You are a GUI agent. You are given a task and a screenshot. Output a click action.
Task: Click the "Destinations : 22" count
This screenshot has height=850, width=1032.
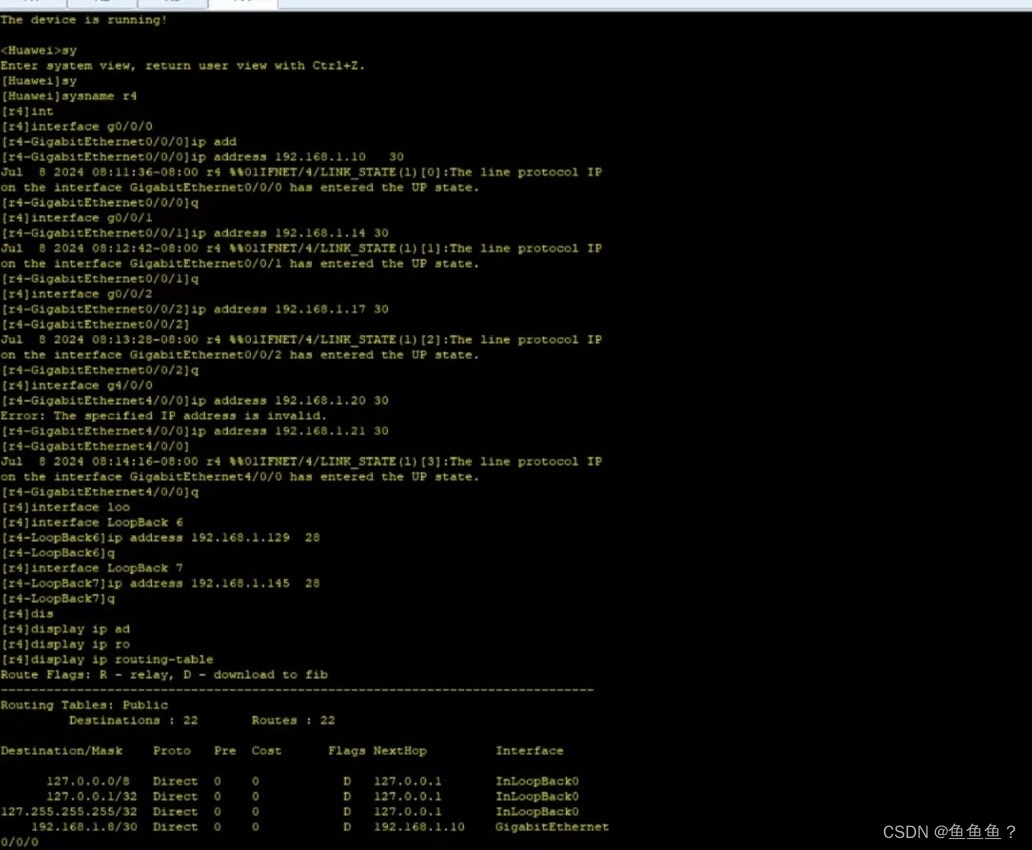pos(134,720)
